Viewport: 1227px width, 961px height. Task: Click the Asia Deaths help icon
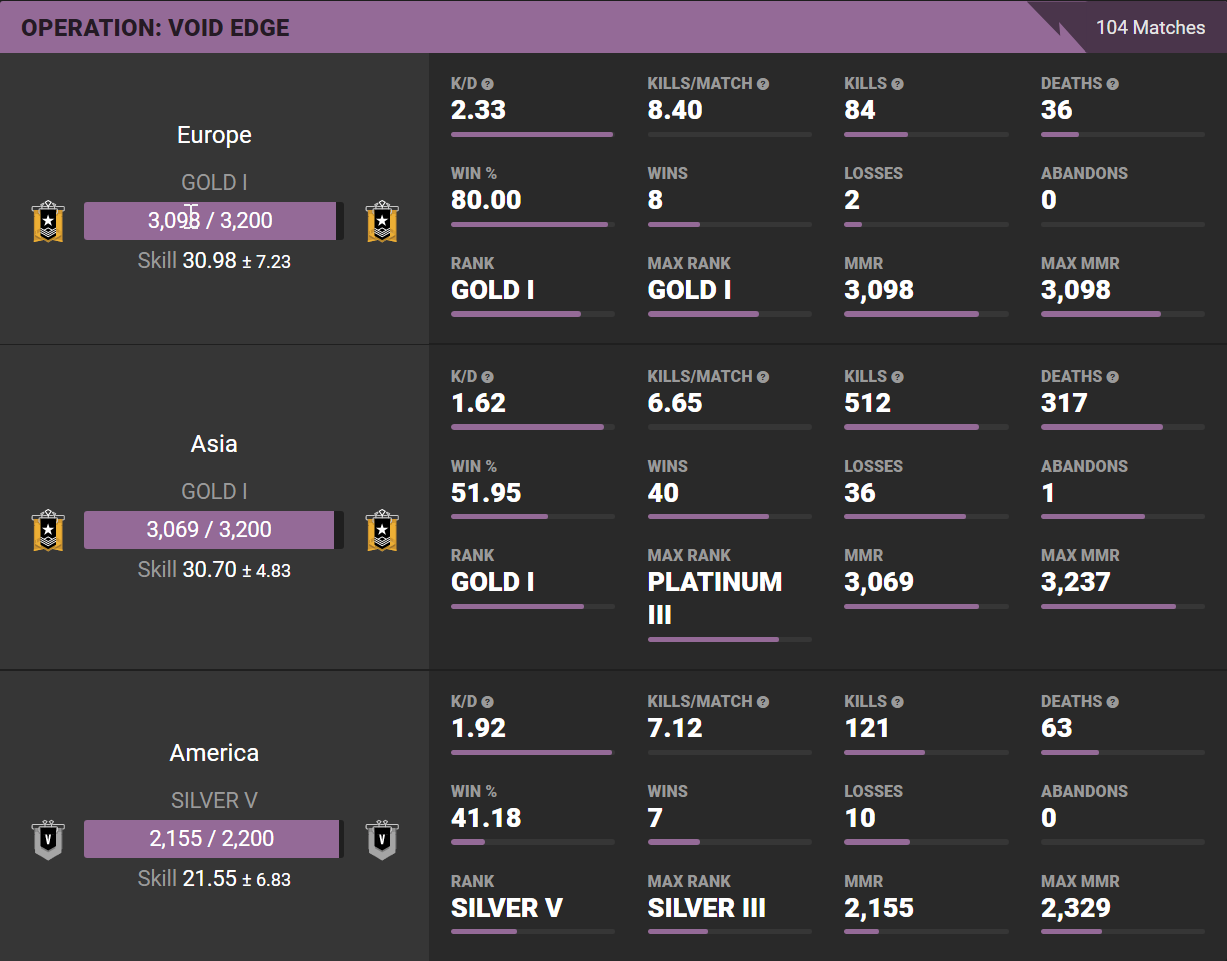click(x=1113, y=377)
